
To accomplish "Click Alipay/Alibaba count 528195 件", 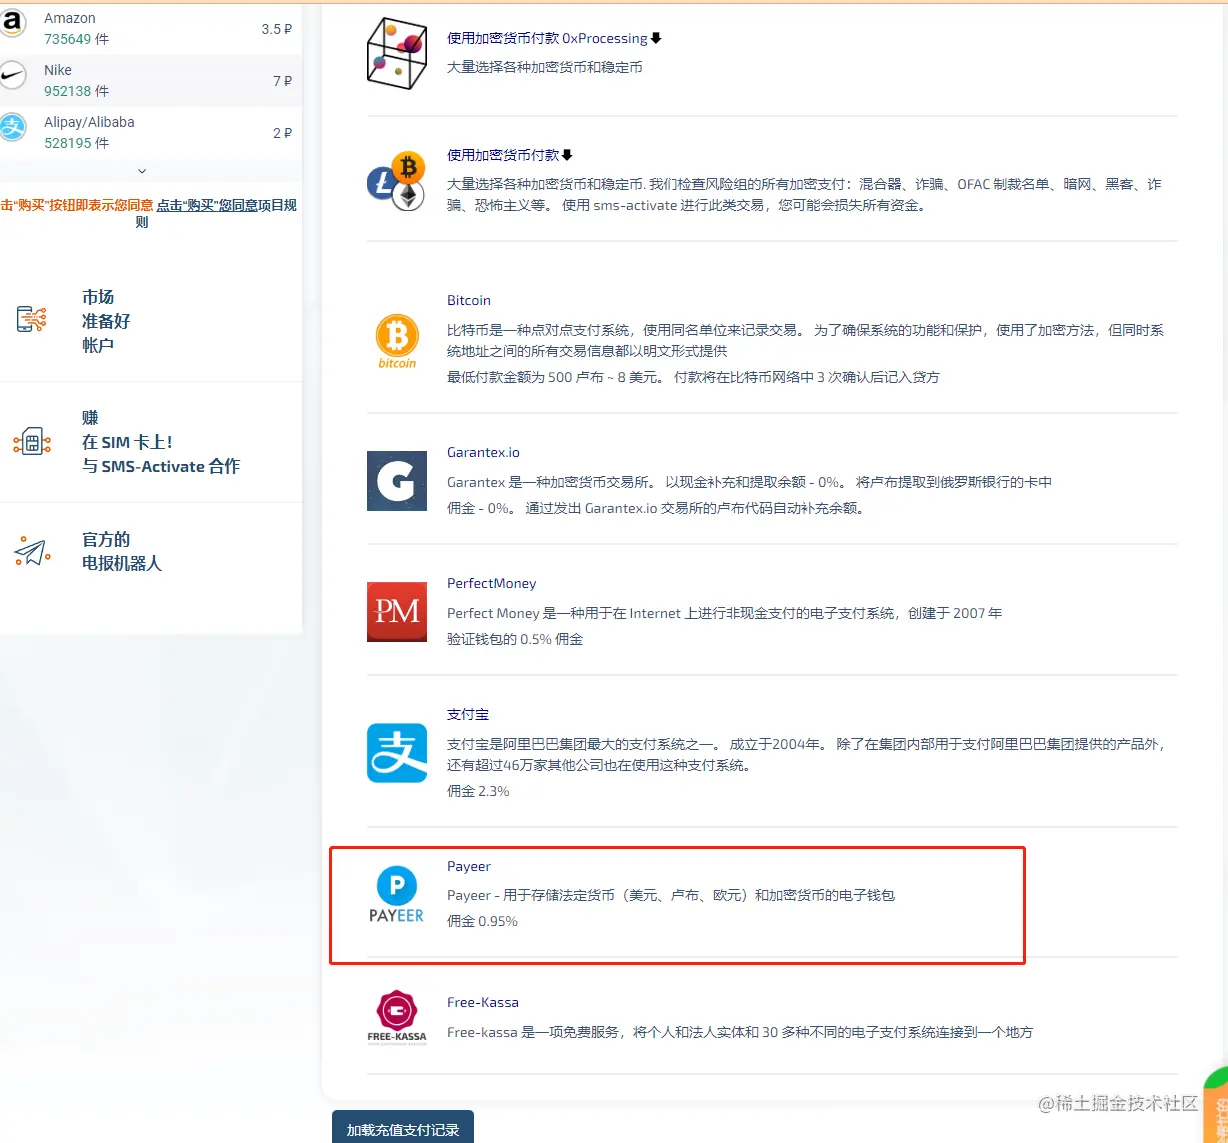I will 77,143.
